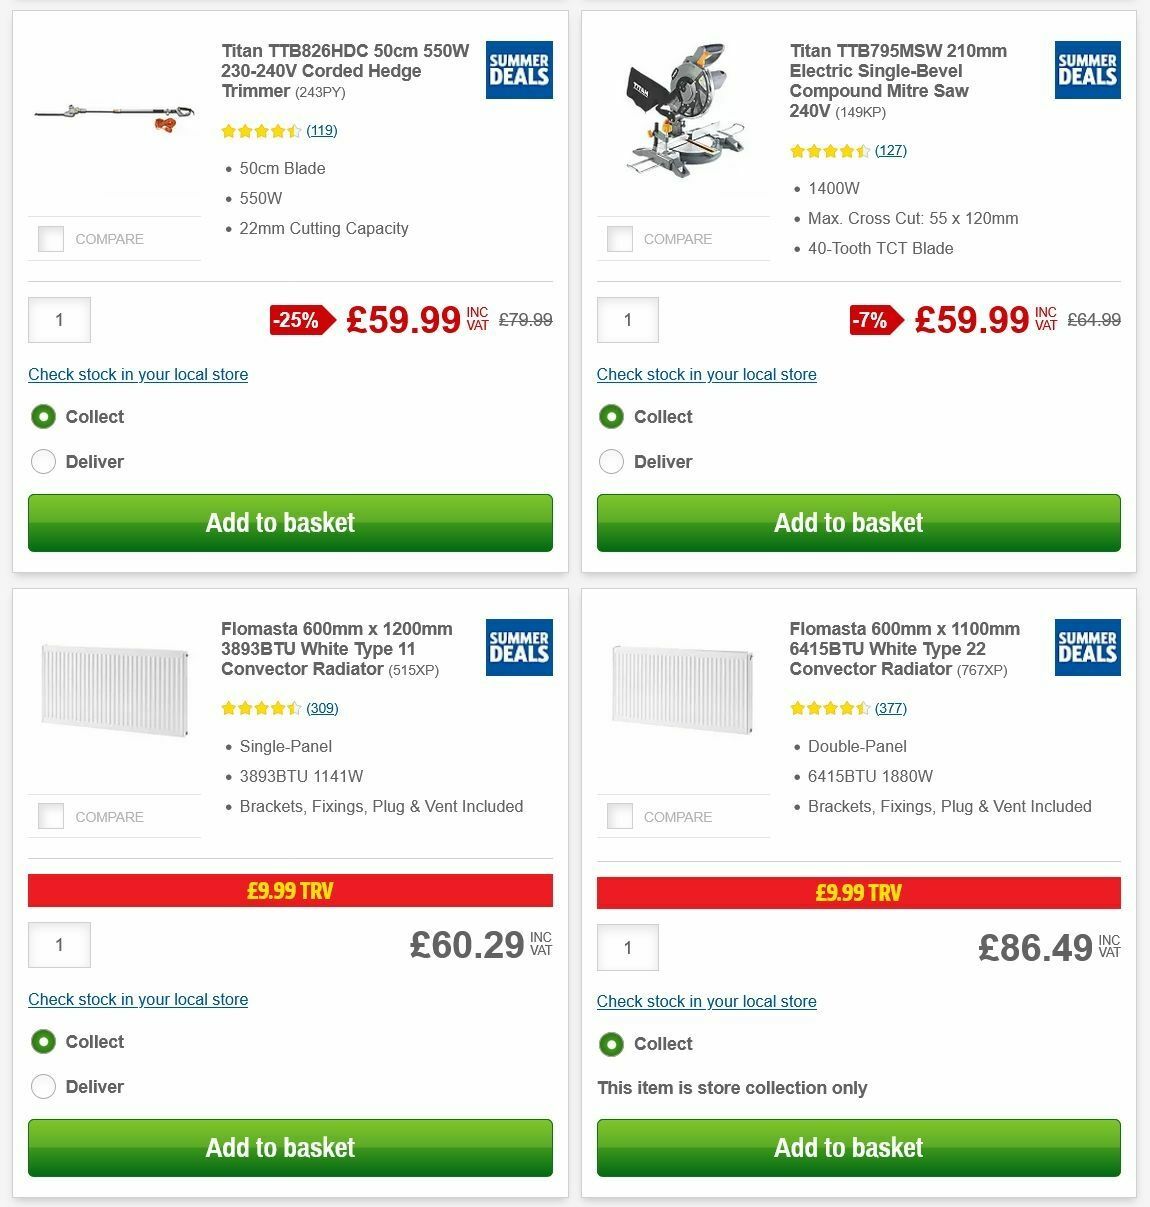The height and width of the screenshot is (1207, 1150).
Task: Click the star rating on the hedge trimmer
Action: [258, 130]
